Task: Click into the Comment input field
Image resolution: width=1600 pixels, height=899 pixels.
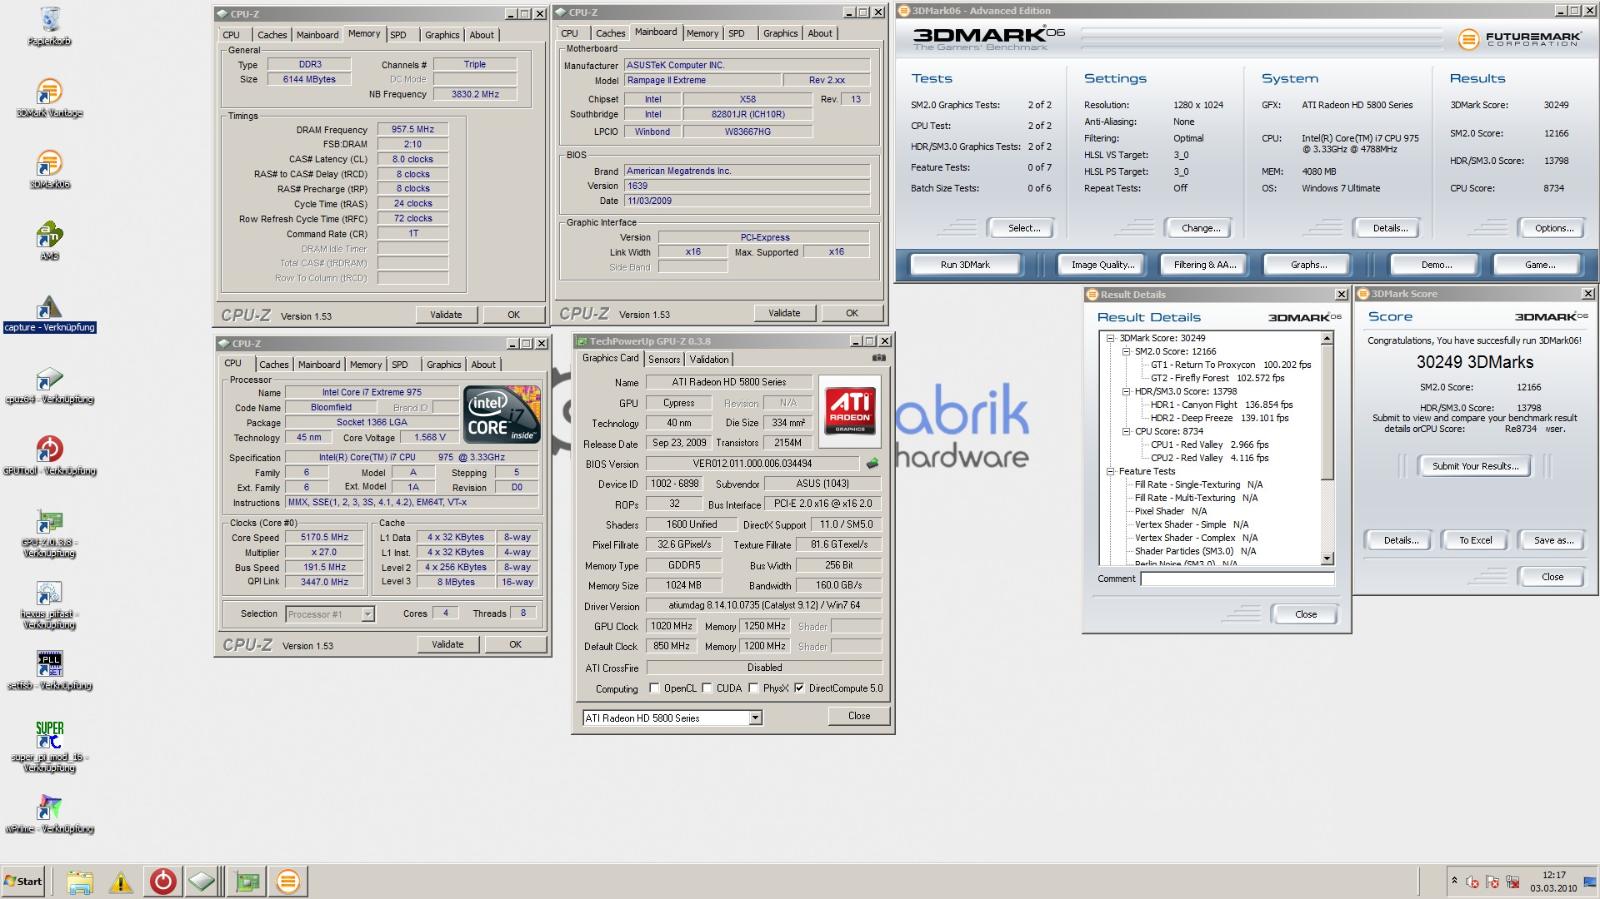Action: (x=1237, y=578)
